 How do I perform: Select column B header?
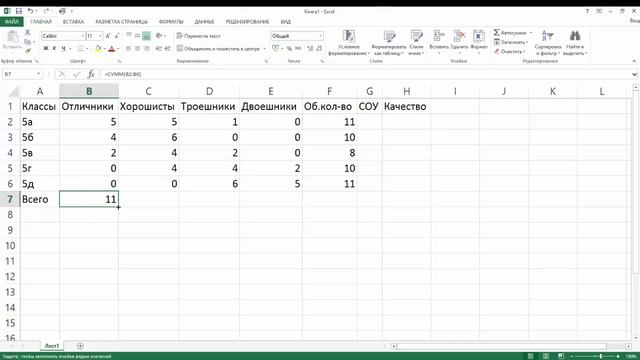point(89,91)
